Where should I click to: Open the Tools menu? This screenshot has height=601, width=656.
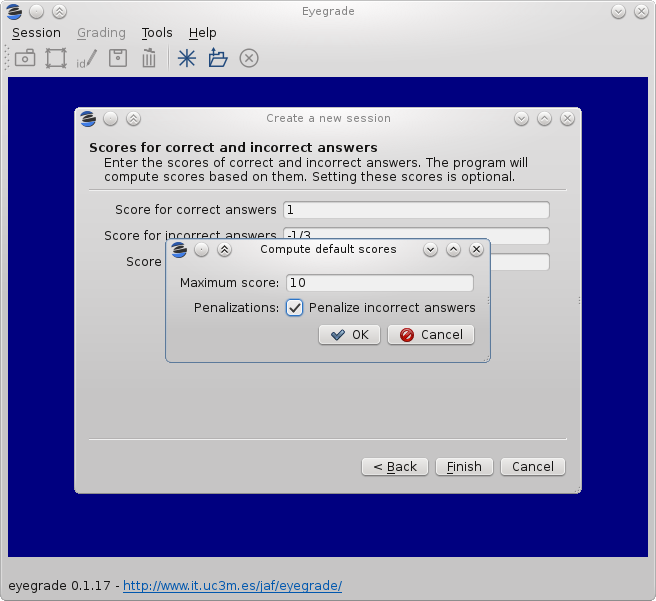pyautogui.click(x=157, y=33)
